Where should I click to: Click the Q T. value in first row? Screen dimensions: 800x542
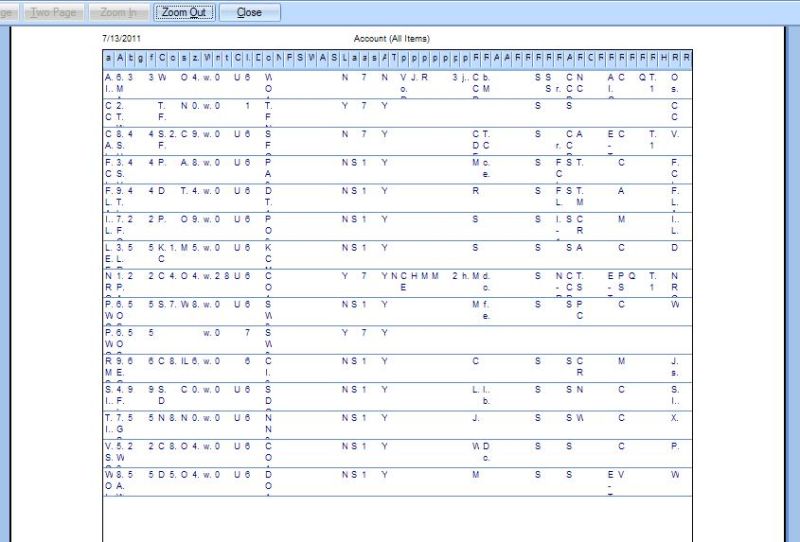(x=648, y=78)
